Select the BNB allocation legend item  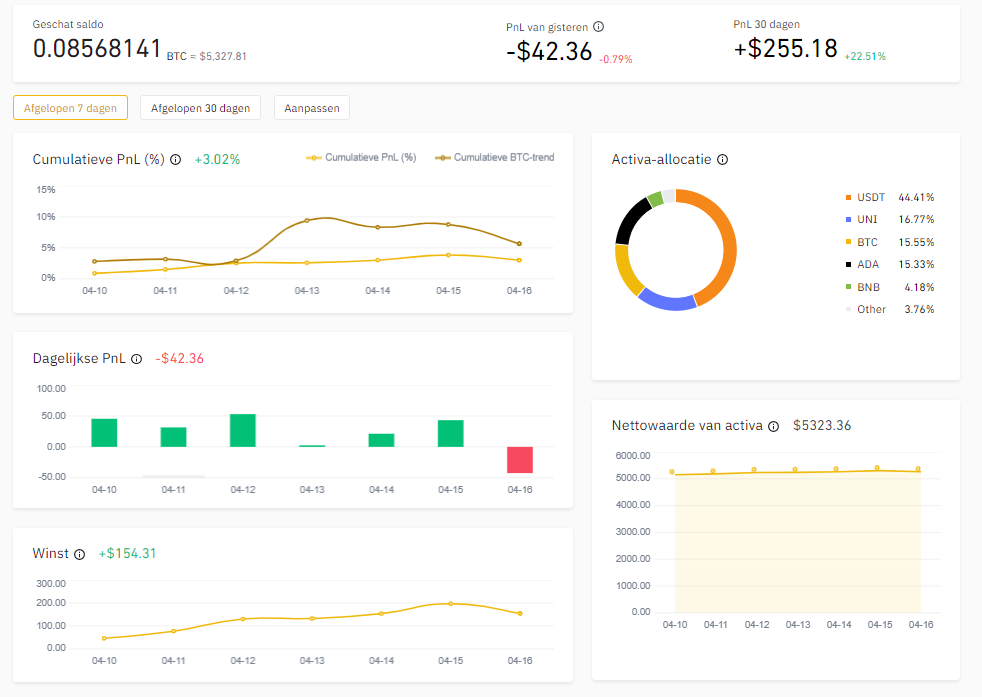pos(866,287)
